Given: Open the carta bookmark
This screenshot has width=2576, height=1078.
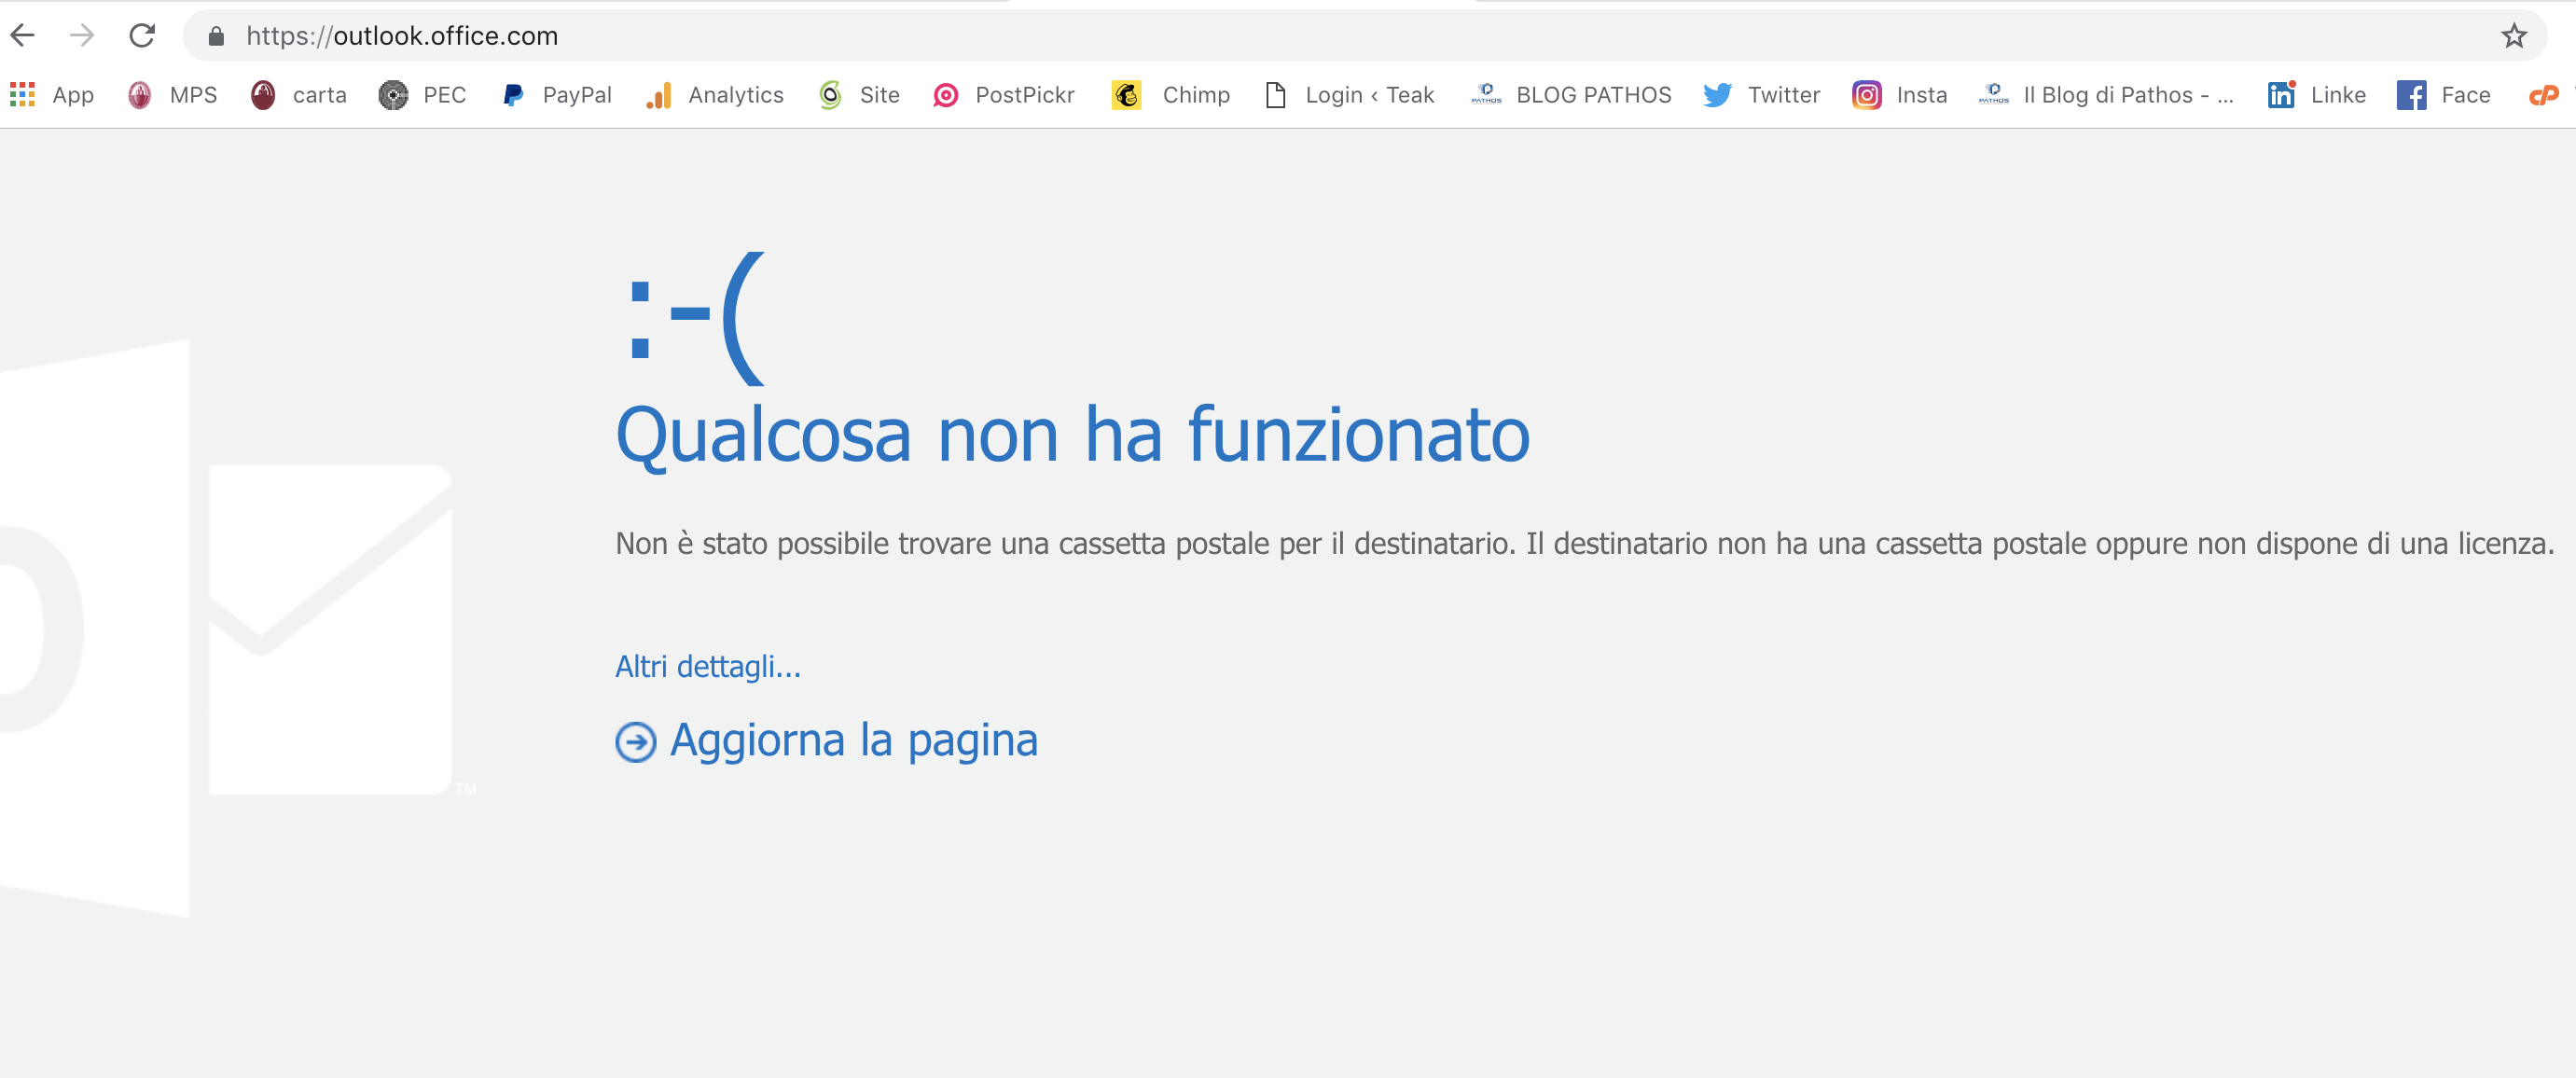Looking at the screenshot, I should pyautogui.click(x=299, y=95).
